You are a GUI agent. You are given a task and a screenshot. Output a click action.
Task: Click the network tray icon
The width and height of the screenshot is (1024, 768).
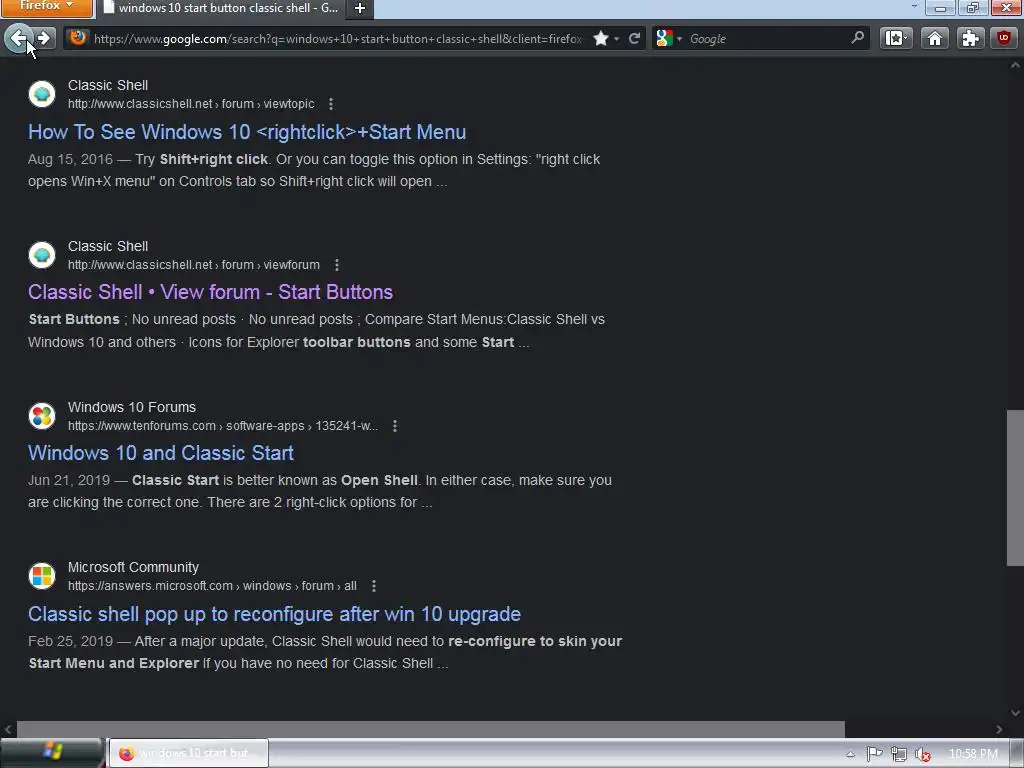[x=899, y=754]
